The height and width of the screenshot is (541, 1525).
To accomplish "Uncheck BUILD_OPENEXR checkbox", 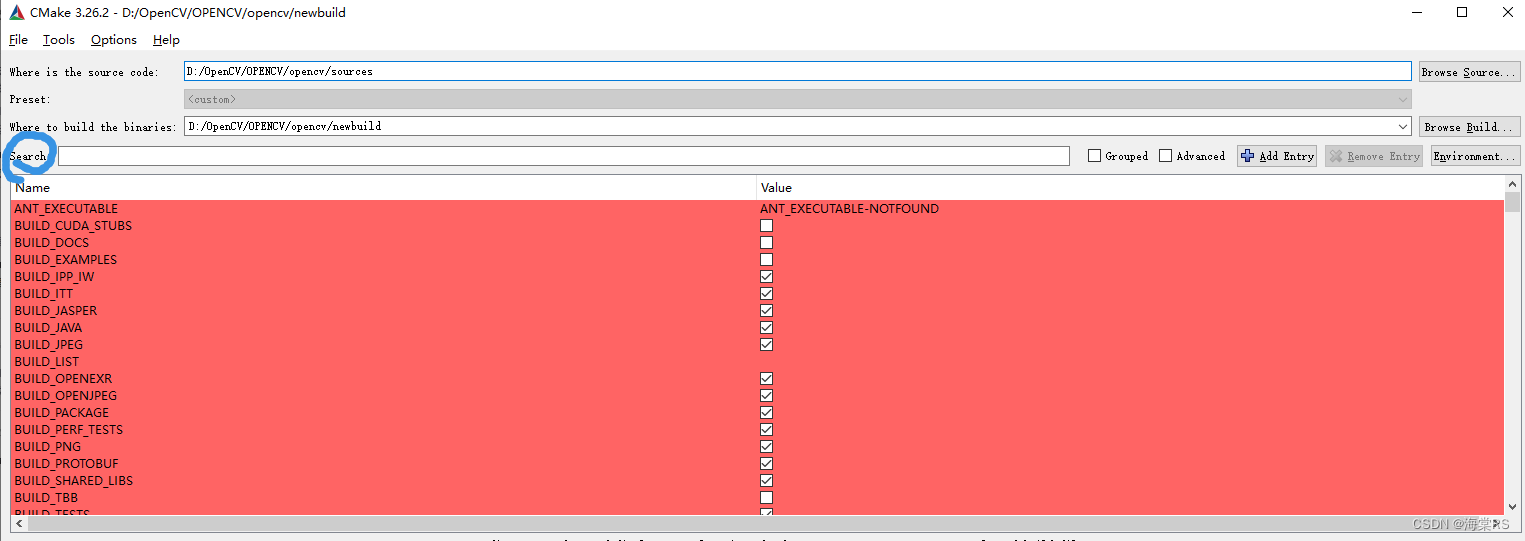I will tap(767, 379).
